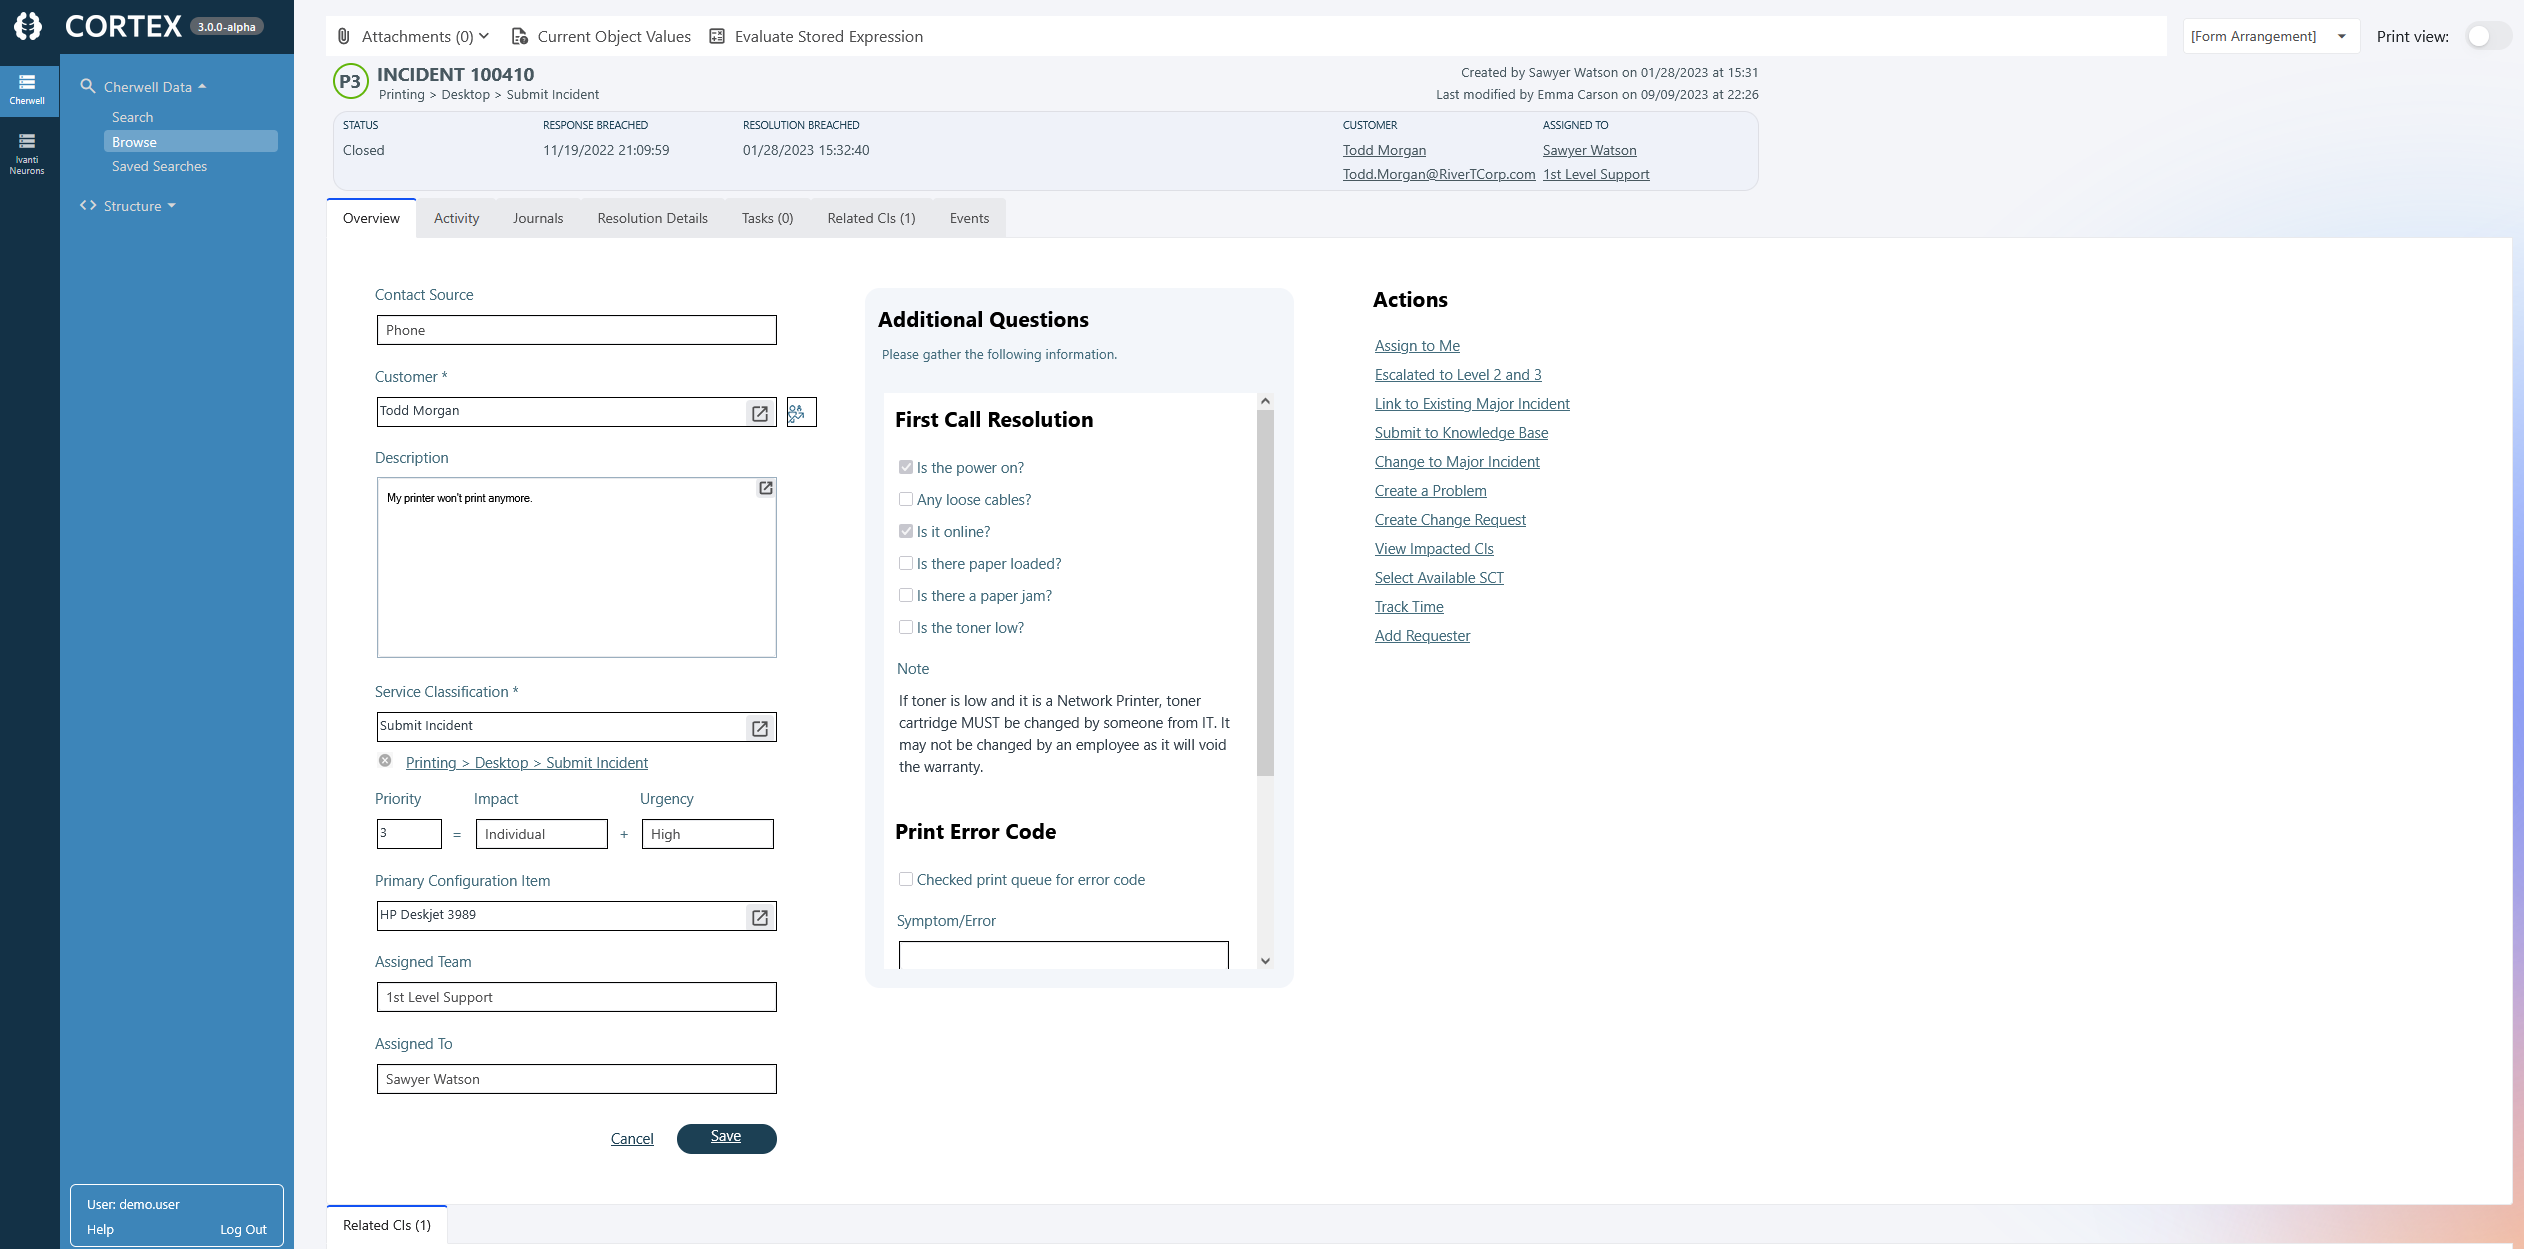Viewport: 2524px width, 1249px height.
Task: Clear the service classification with X icon
Action: [385, 761]
